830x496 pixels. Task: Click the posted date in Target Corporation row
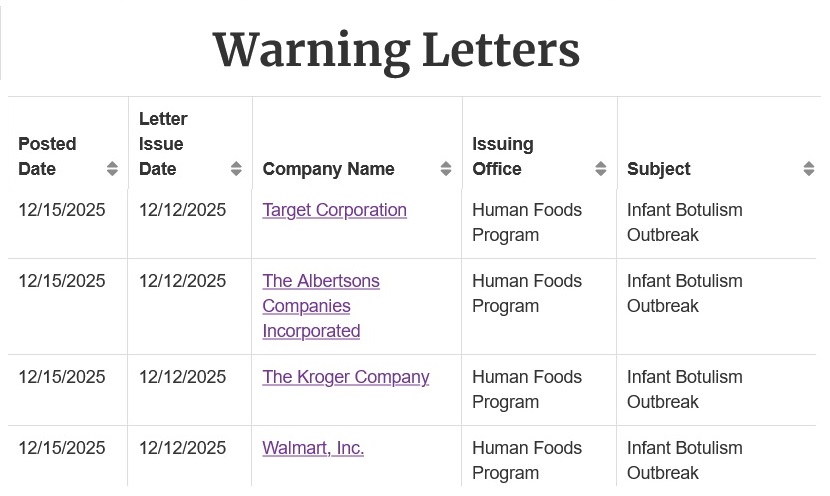(61, 210)
